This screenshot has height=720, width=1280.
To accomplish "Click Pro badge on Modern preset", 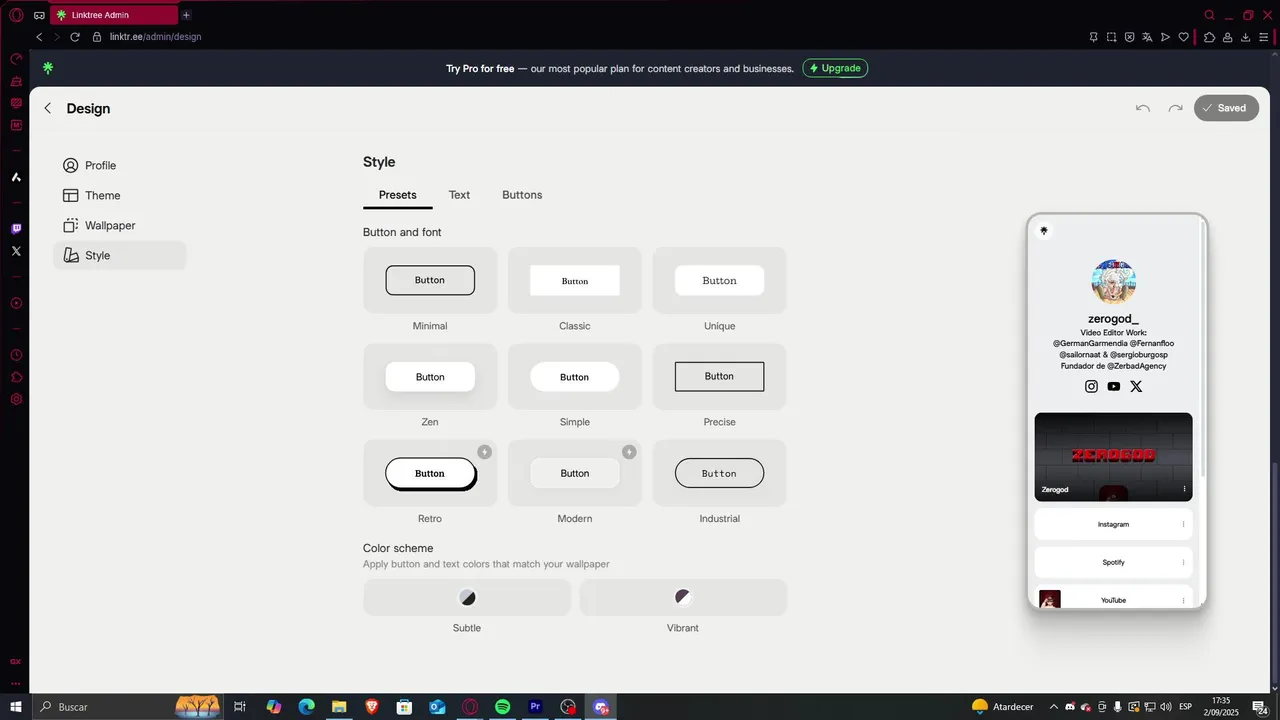I will 629,452.
